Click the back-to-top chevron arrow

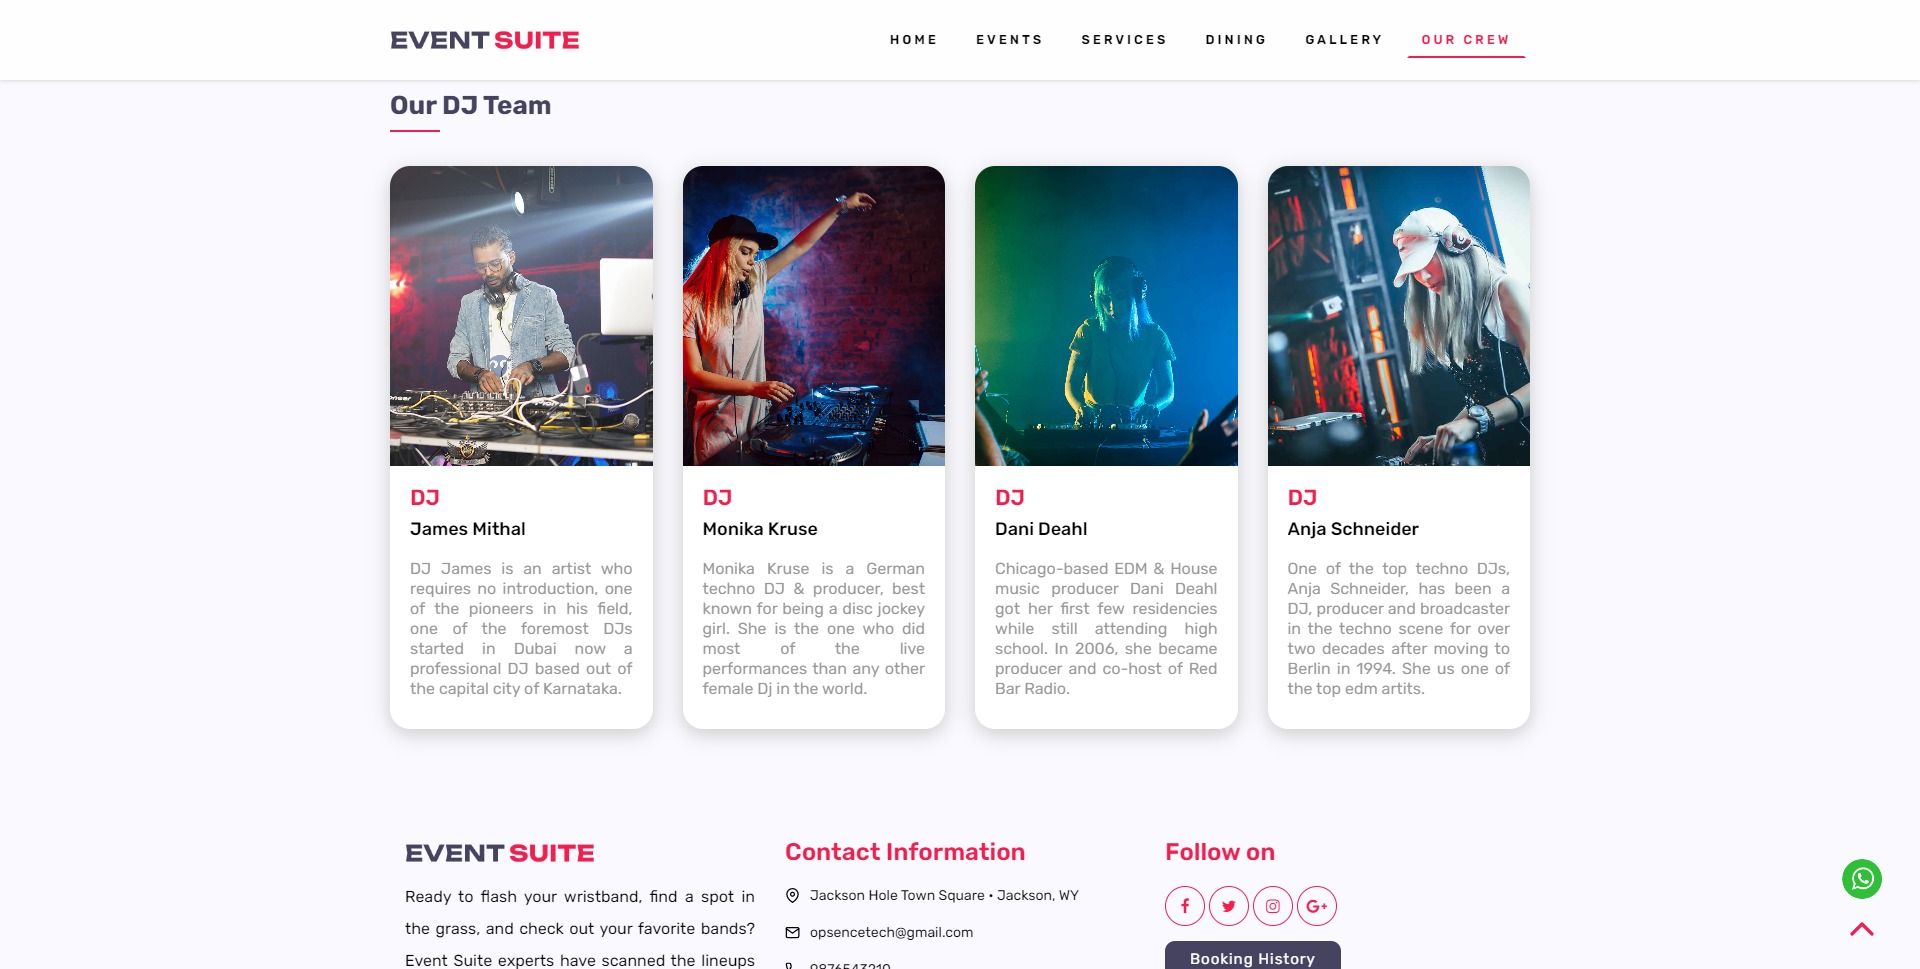click(1862, 929)
